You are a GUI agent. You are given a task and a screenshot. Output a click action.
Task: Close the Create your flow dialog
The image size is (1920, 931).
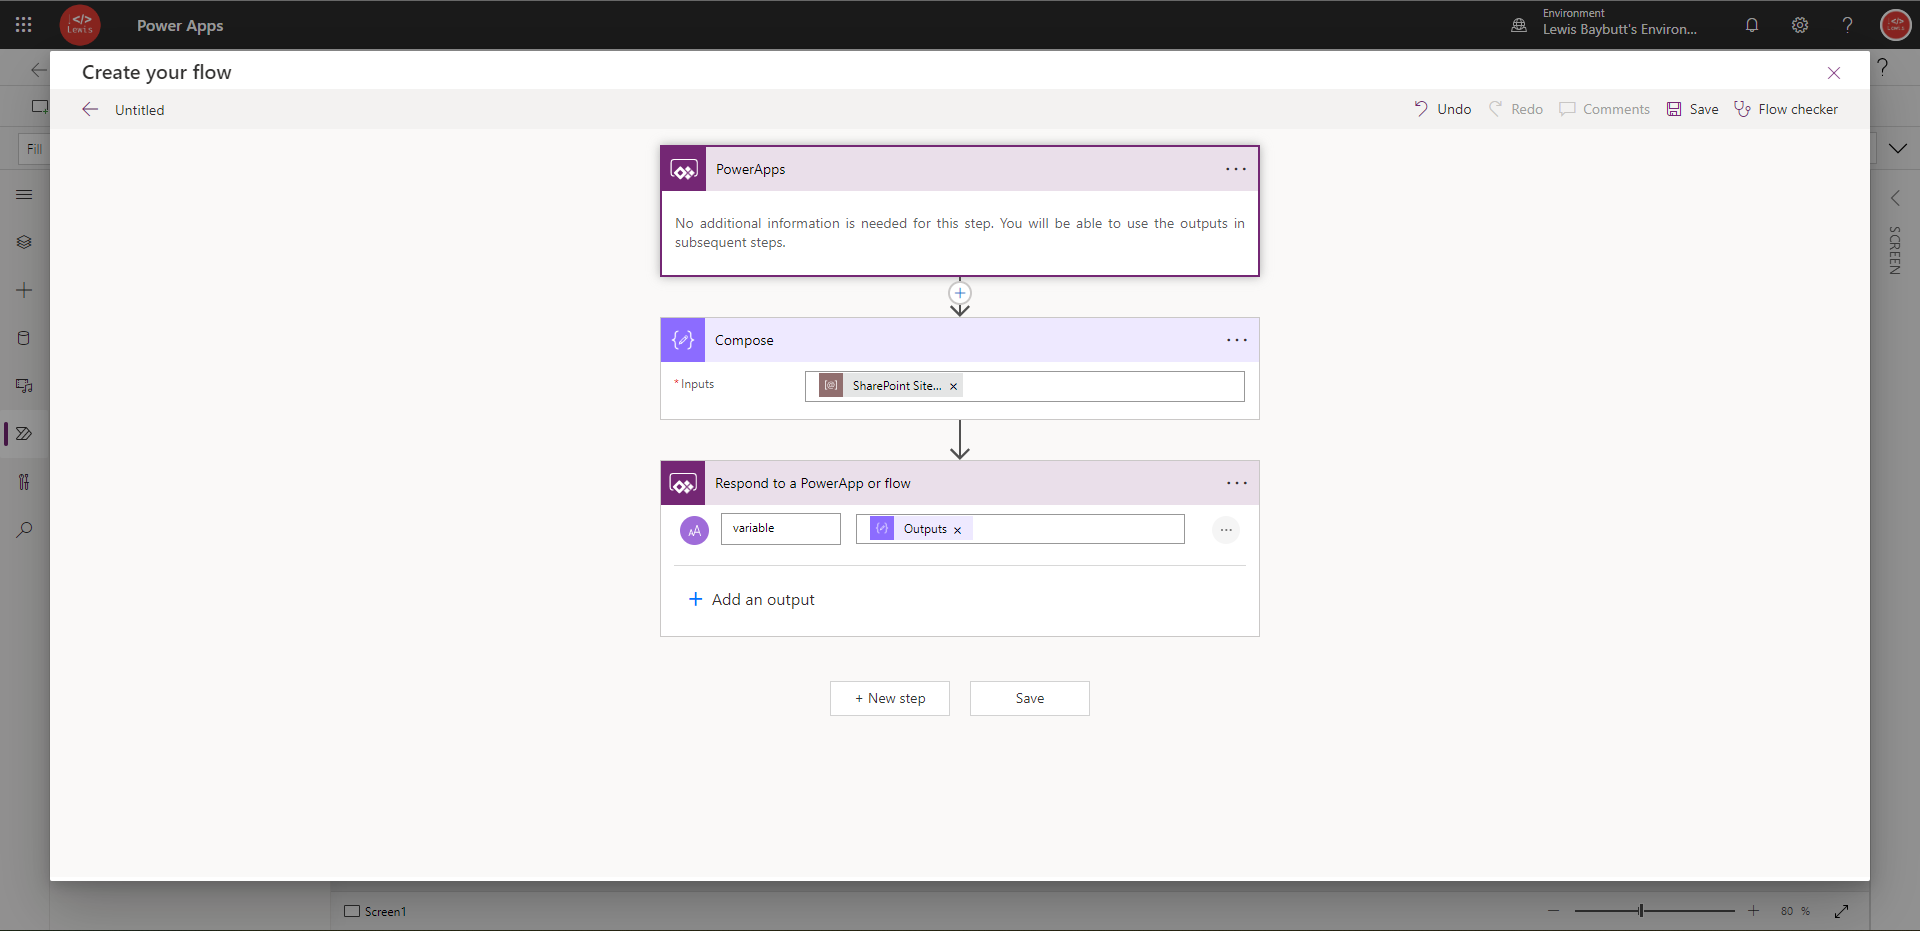(1834, 73)
